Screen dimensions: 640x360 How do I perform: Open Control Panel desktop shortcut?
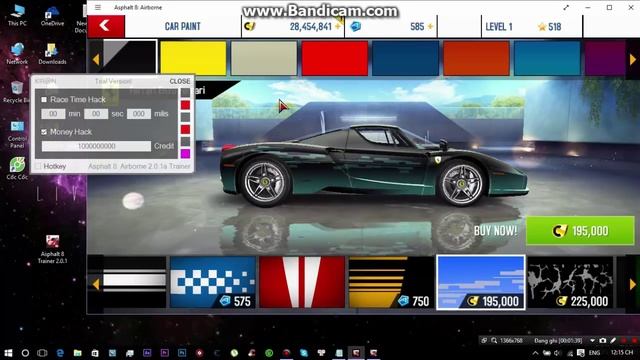tap(17, 134)
